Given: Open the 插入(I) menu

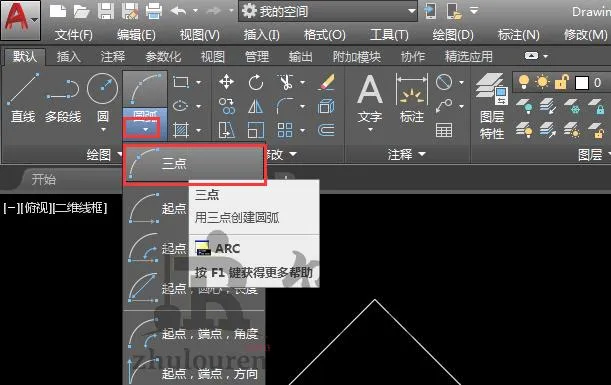Looking at the screenshot, I should coord(261,35).
